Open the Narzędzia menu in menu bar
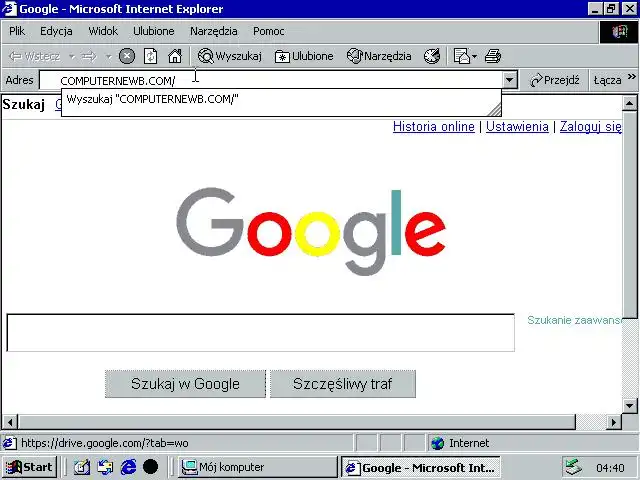 pos(213,31)
